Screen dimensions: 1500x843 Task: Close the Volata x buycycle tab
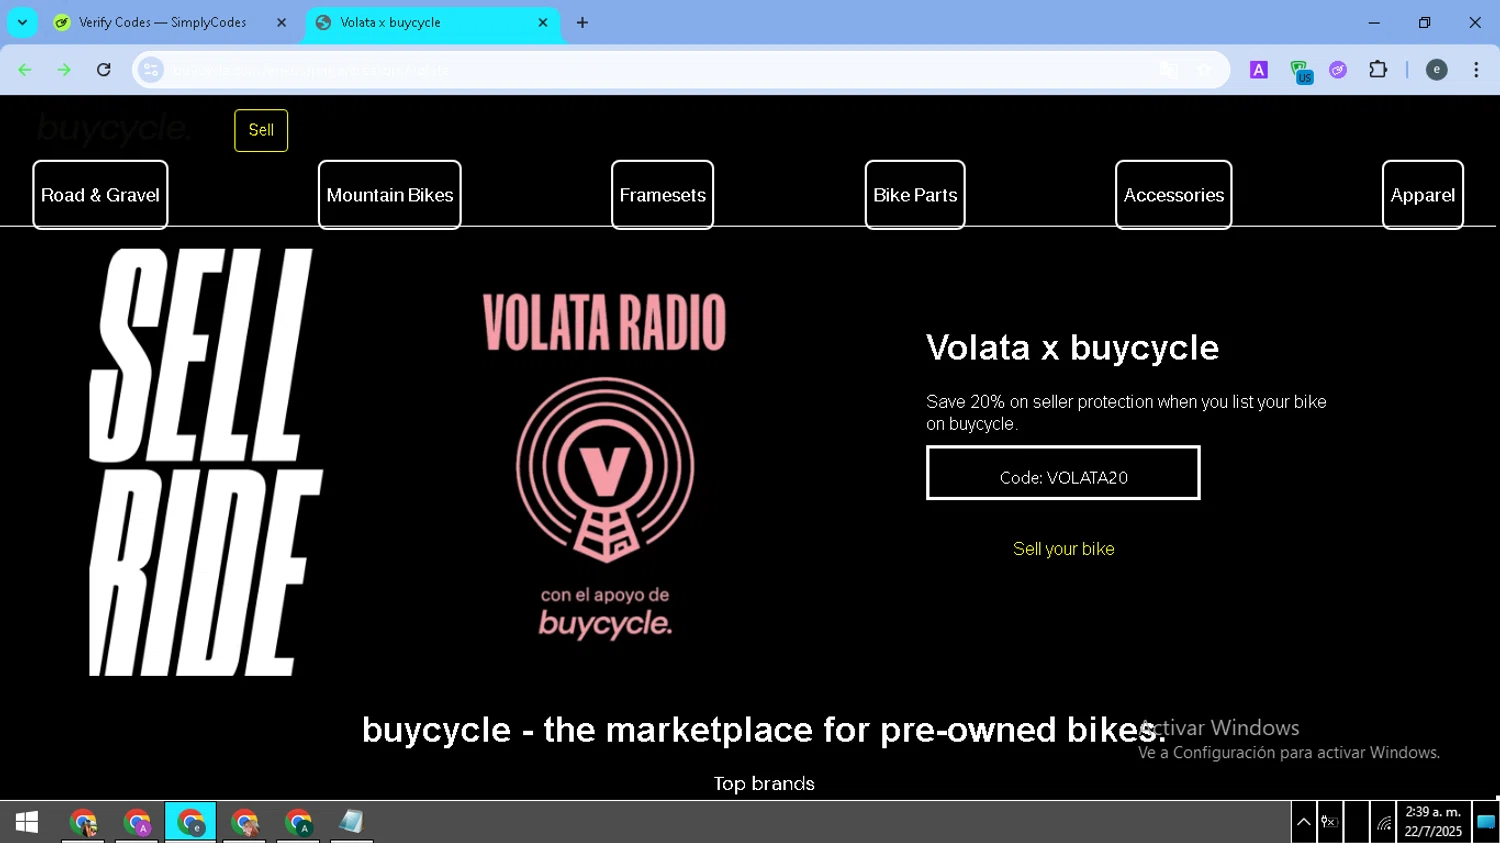point(543,22)
